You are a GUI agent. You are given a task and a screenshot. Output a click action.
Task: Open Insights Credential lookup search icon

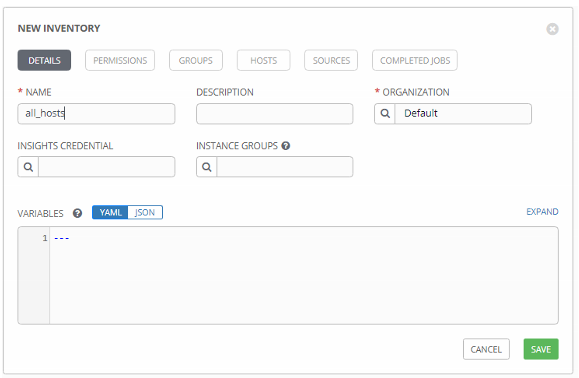point(28,167)
